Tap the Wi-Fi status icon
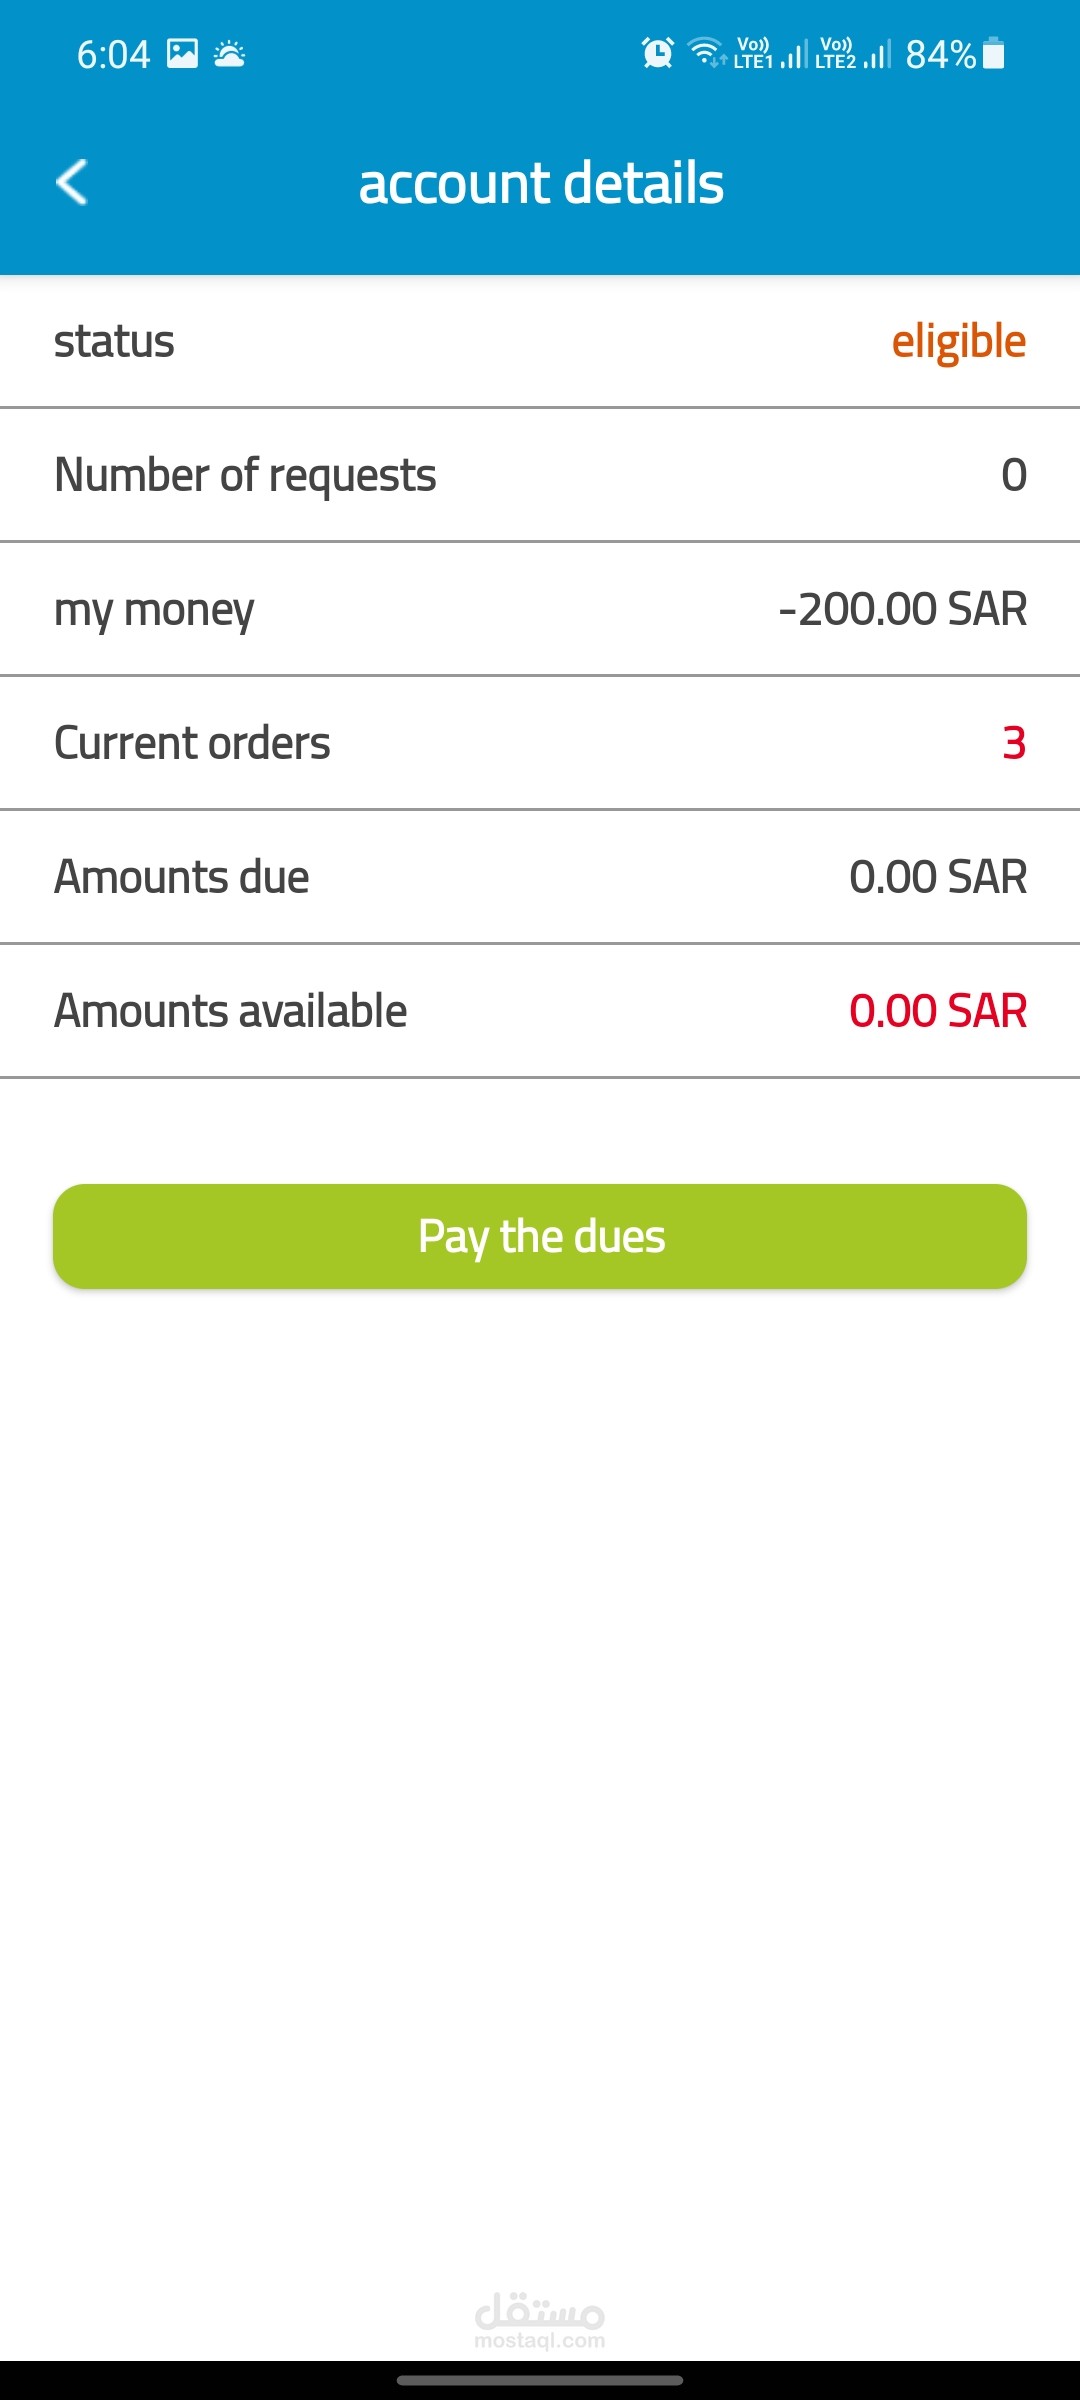This screenshot has width=1080, height=2400. pos(707,53)
